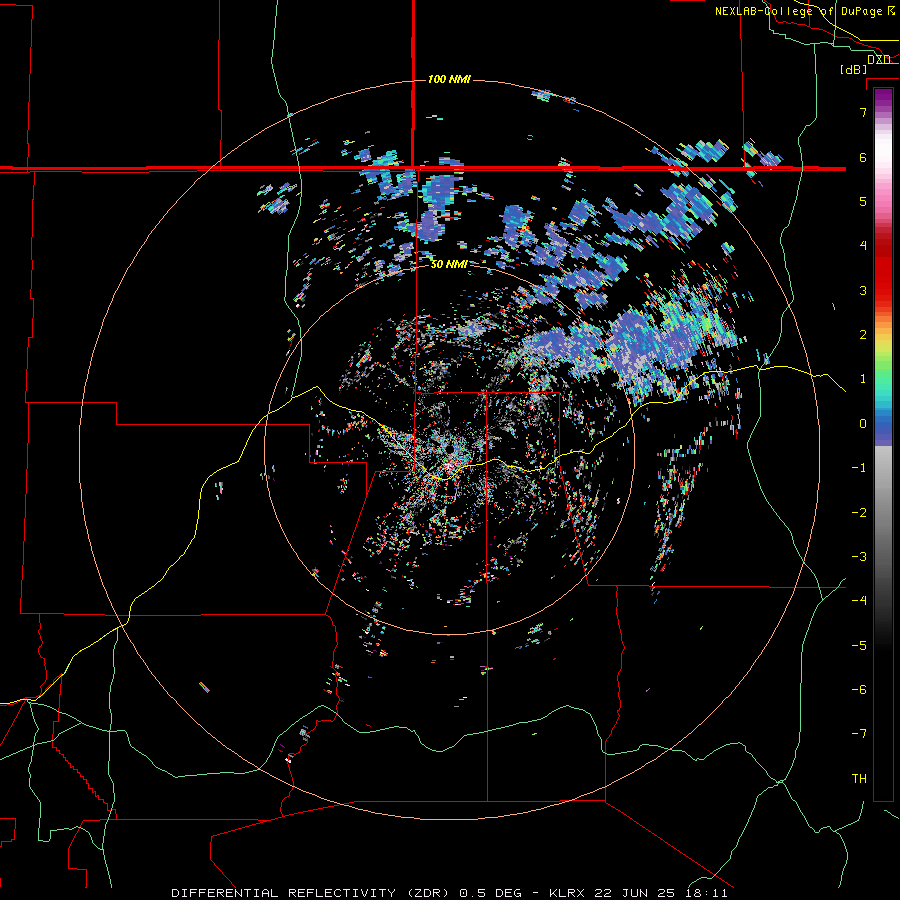Click the -5 dB tick label on the color scale
The height and width of the screenshot is (900, 900).
[859, 646]
